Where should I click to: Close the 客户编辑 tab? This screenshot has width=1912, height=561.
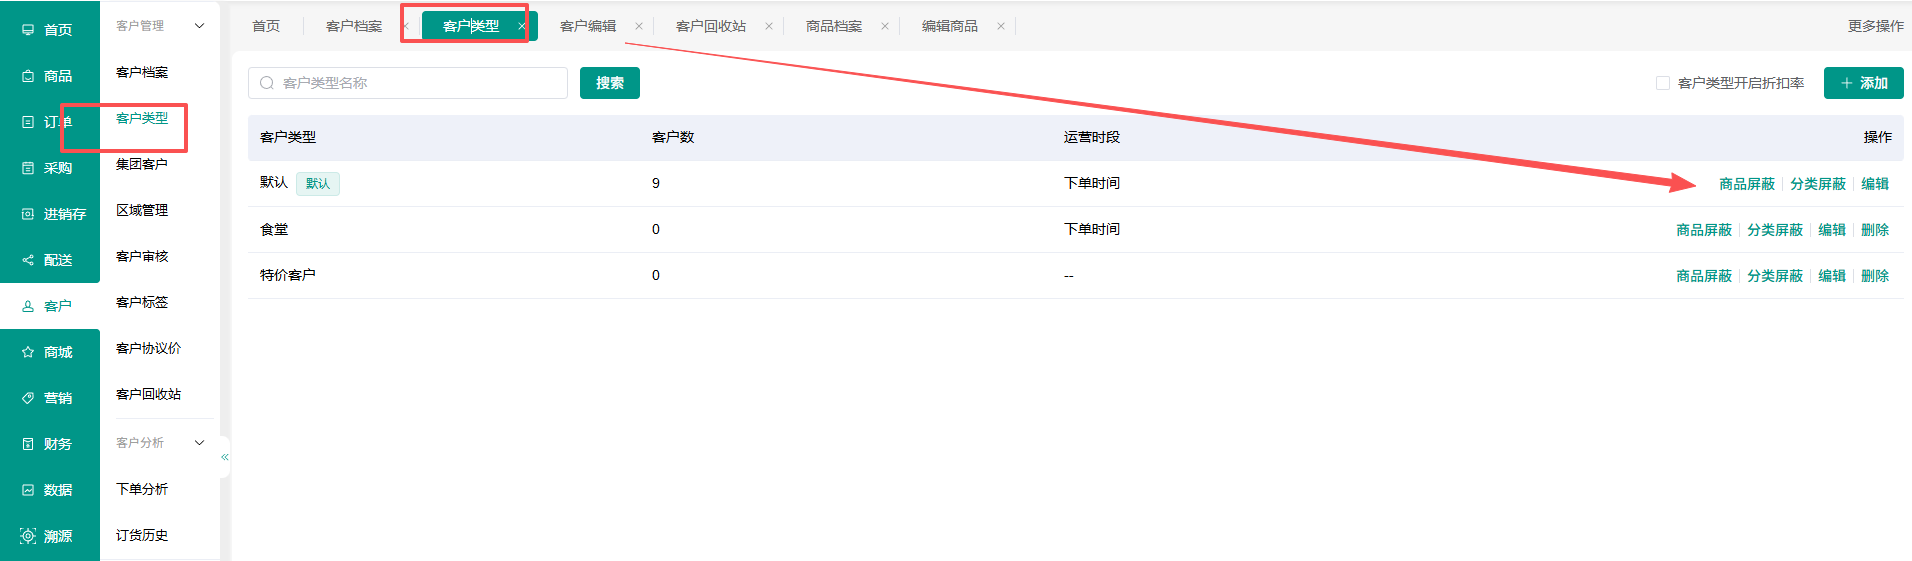pos(639,26)
